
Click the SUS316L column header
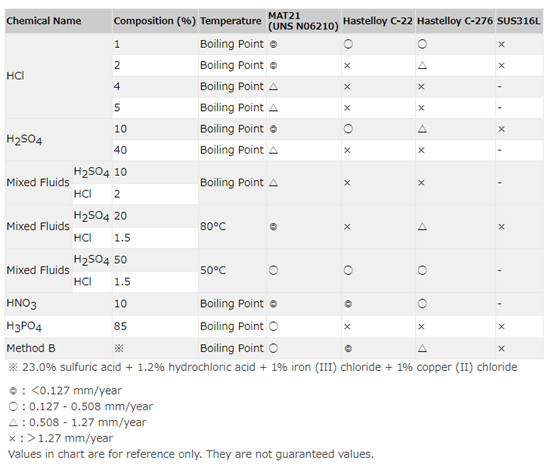(519, 21)
